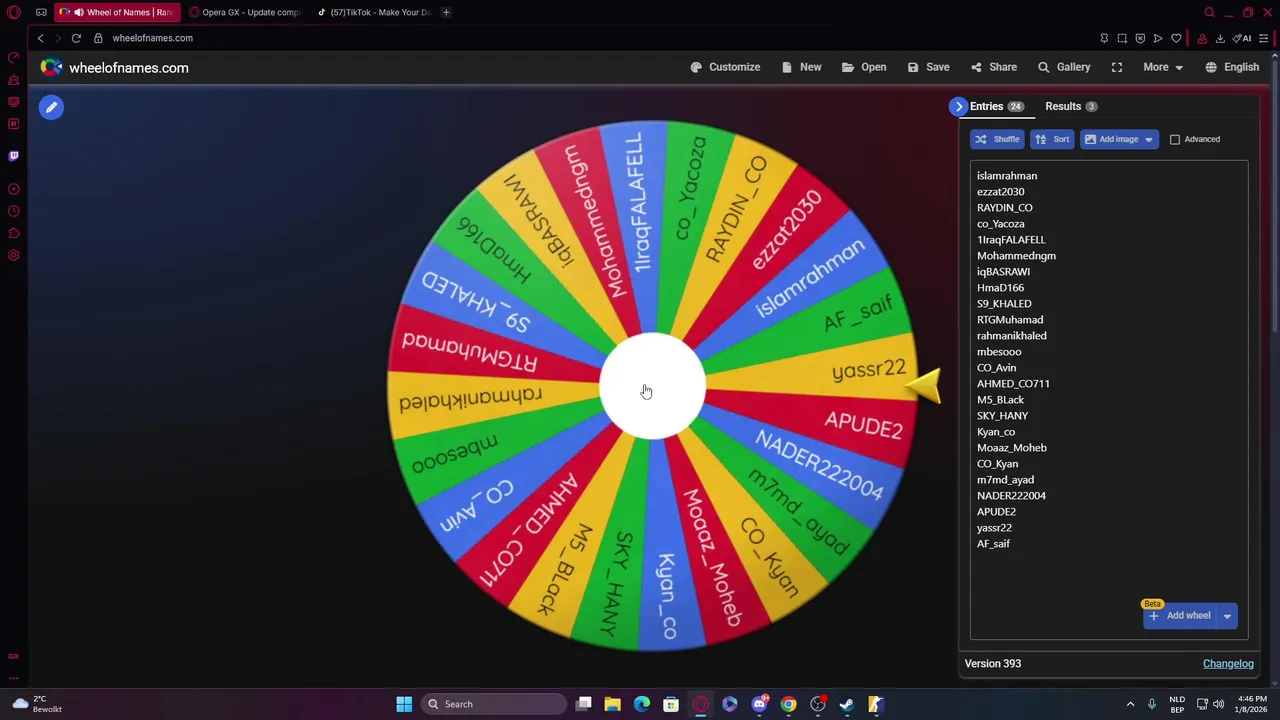Click the address bar URL wheelofnames.com
This screenshot has height=720, width=1280.
point(152,38)
